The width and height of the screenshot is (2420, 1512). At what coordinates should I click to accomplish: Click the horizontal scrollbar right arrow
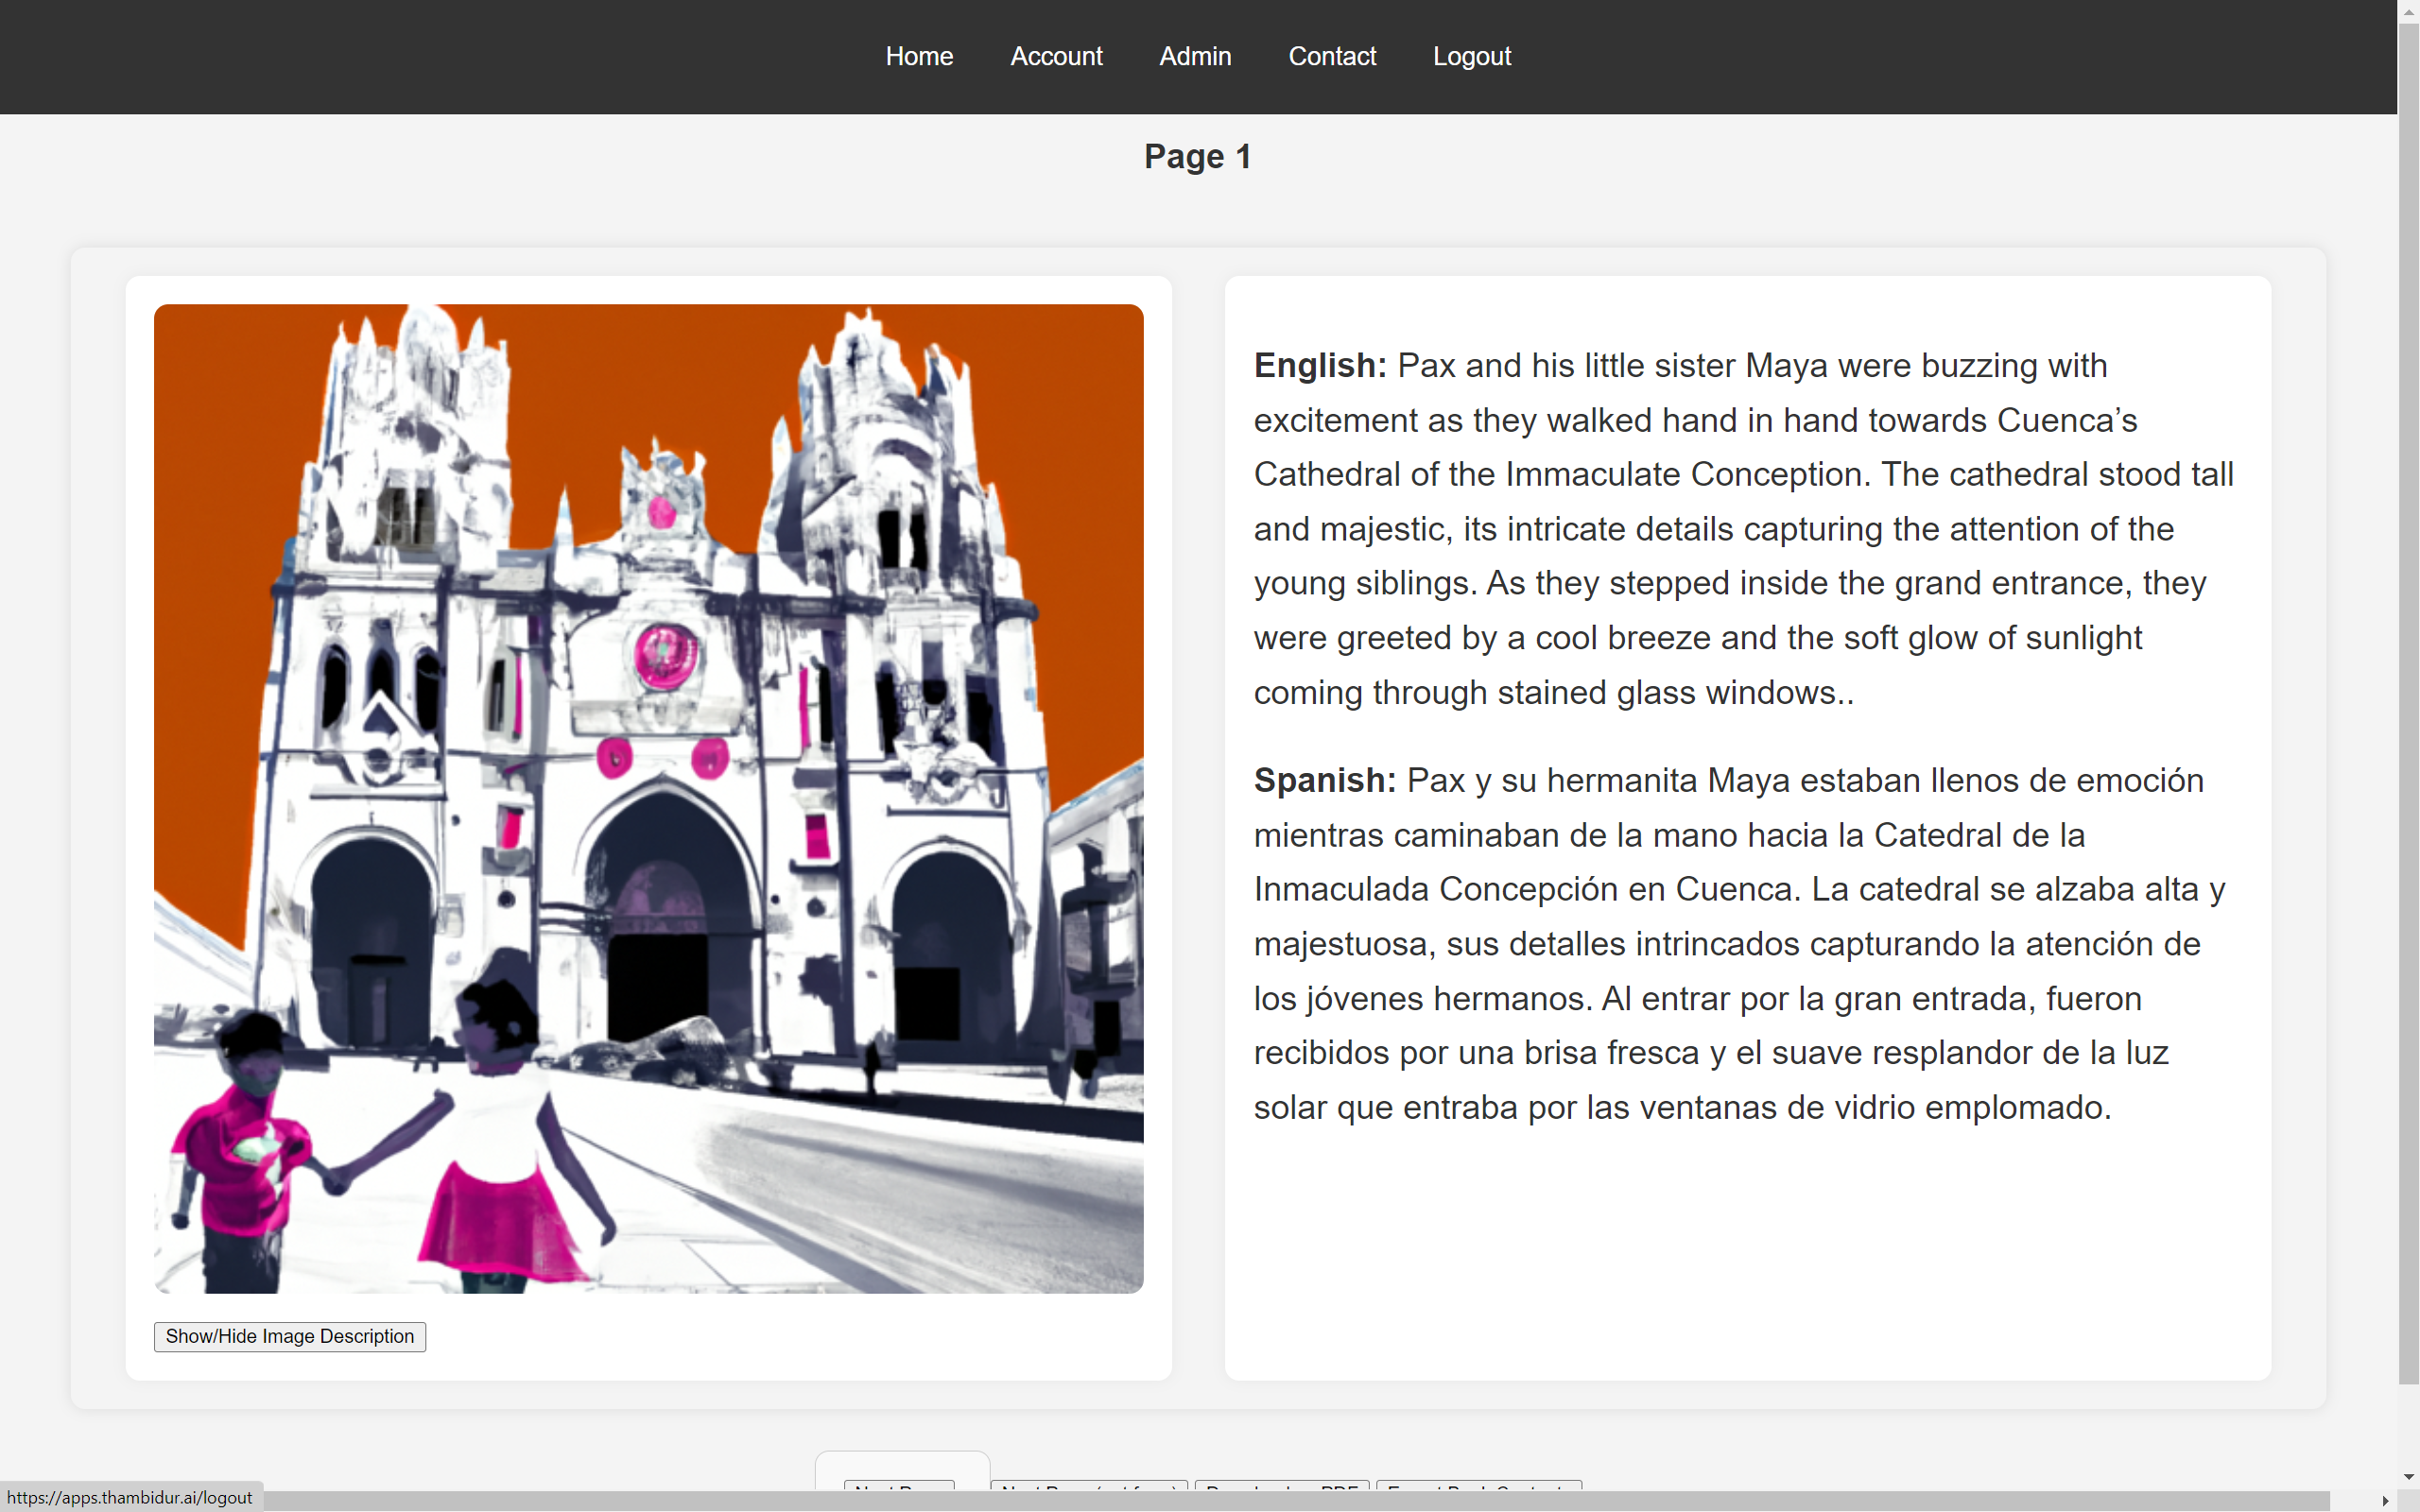point(2385,1501)
